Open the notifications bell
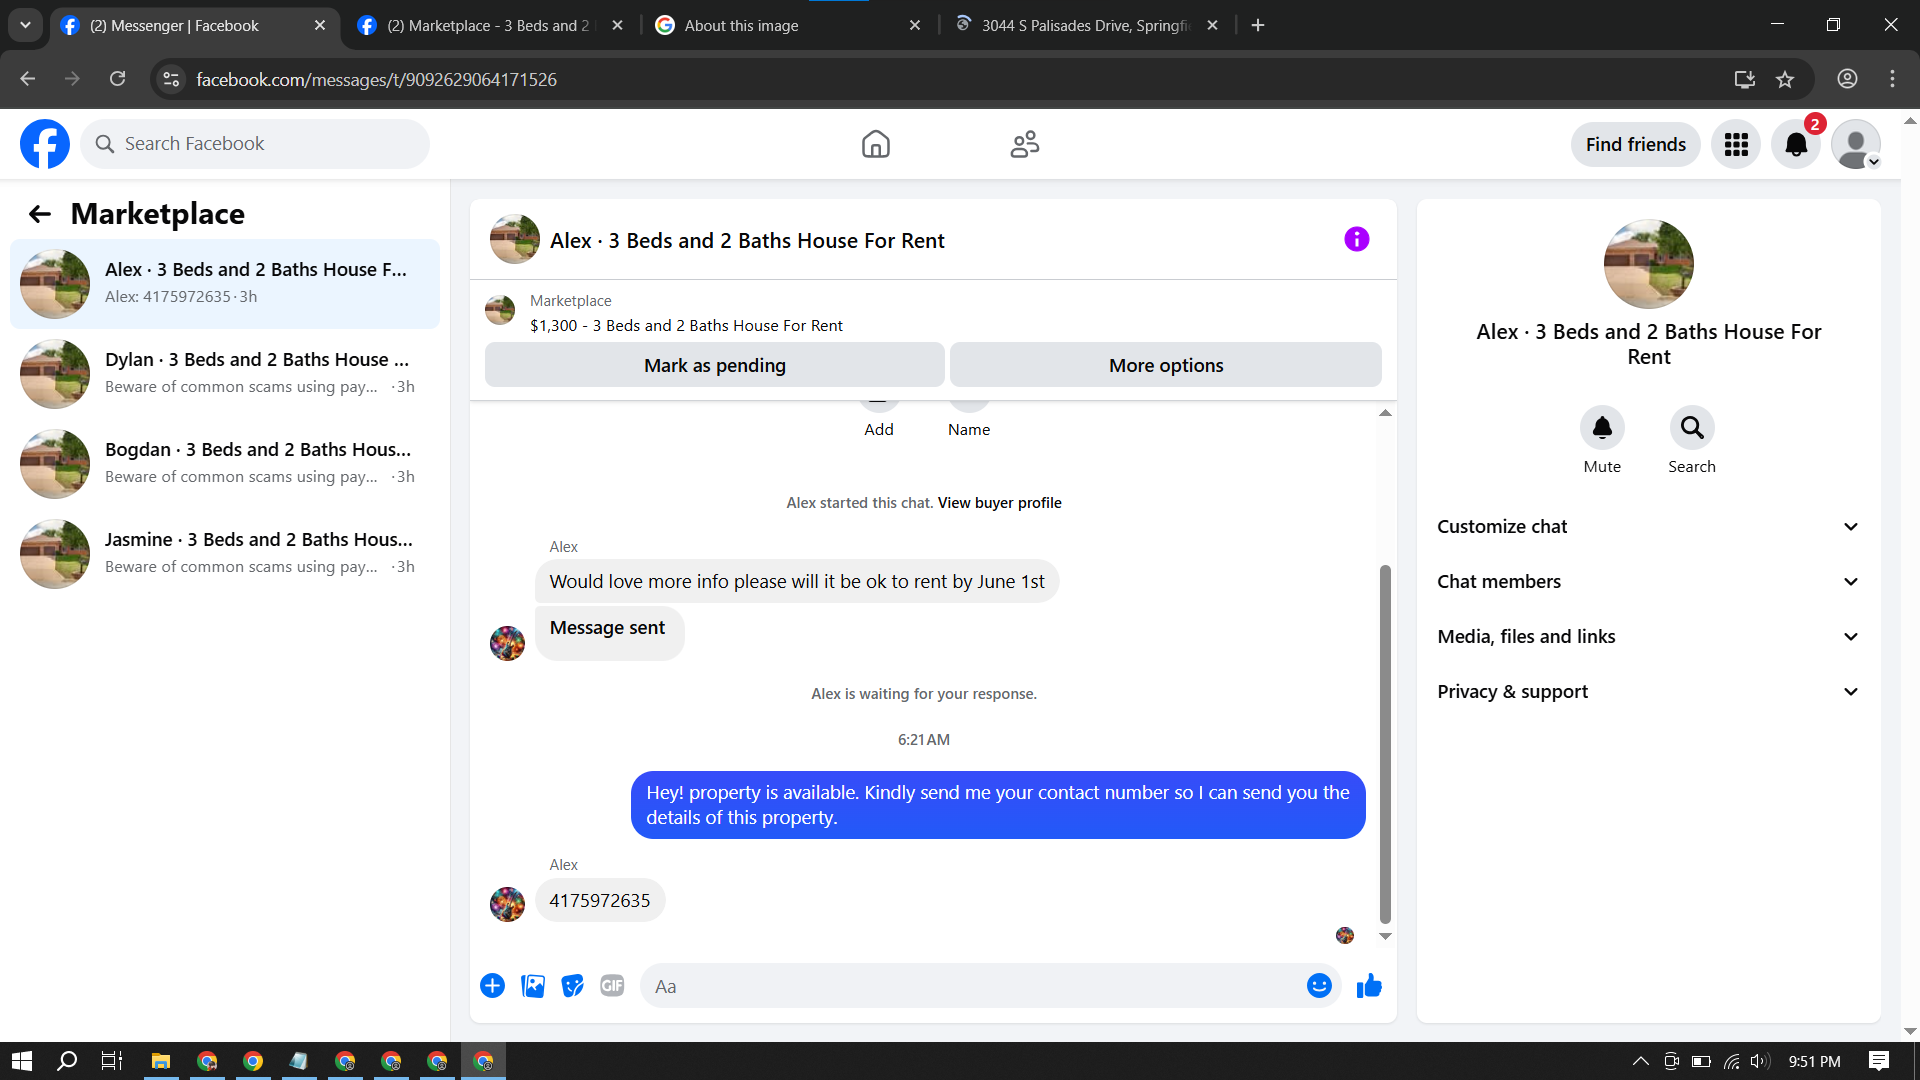 1796,144
